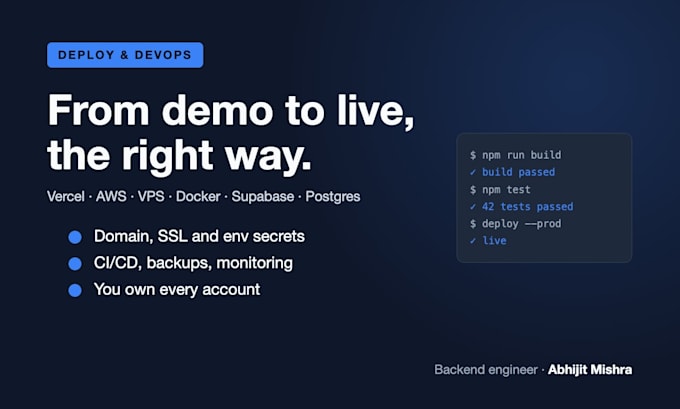680x409 pixels.
Task: Click "Docker" in the tech list
Action: coord(198,196)
